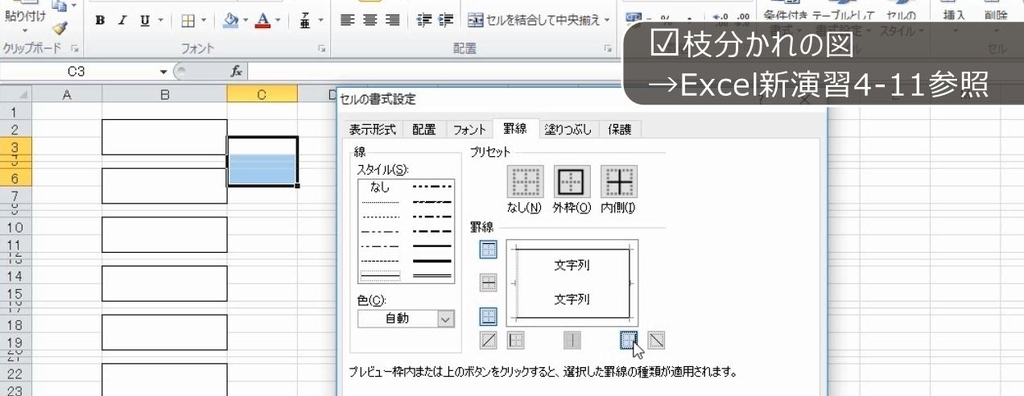Image resolution: width=1024 pixels, height=396 pixels.
Task: Select the 外枠 outline preset icon
Action: [x=572, y=182]
